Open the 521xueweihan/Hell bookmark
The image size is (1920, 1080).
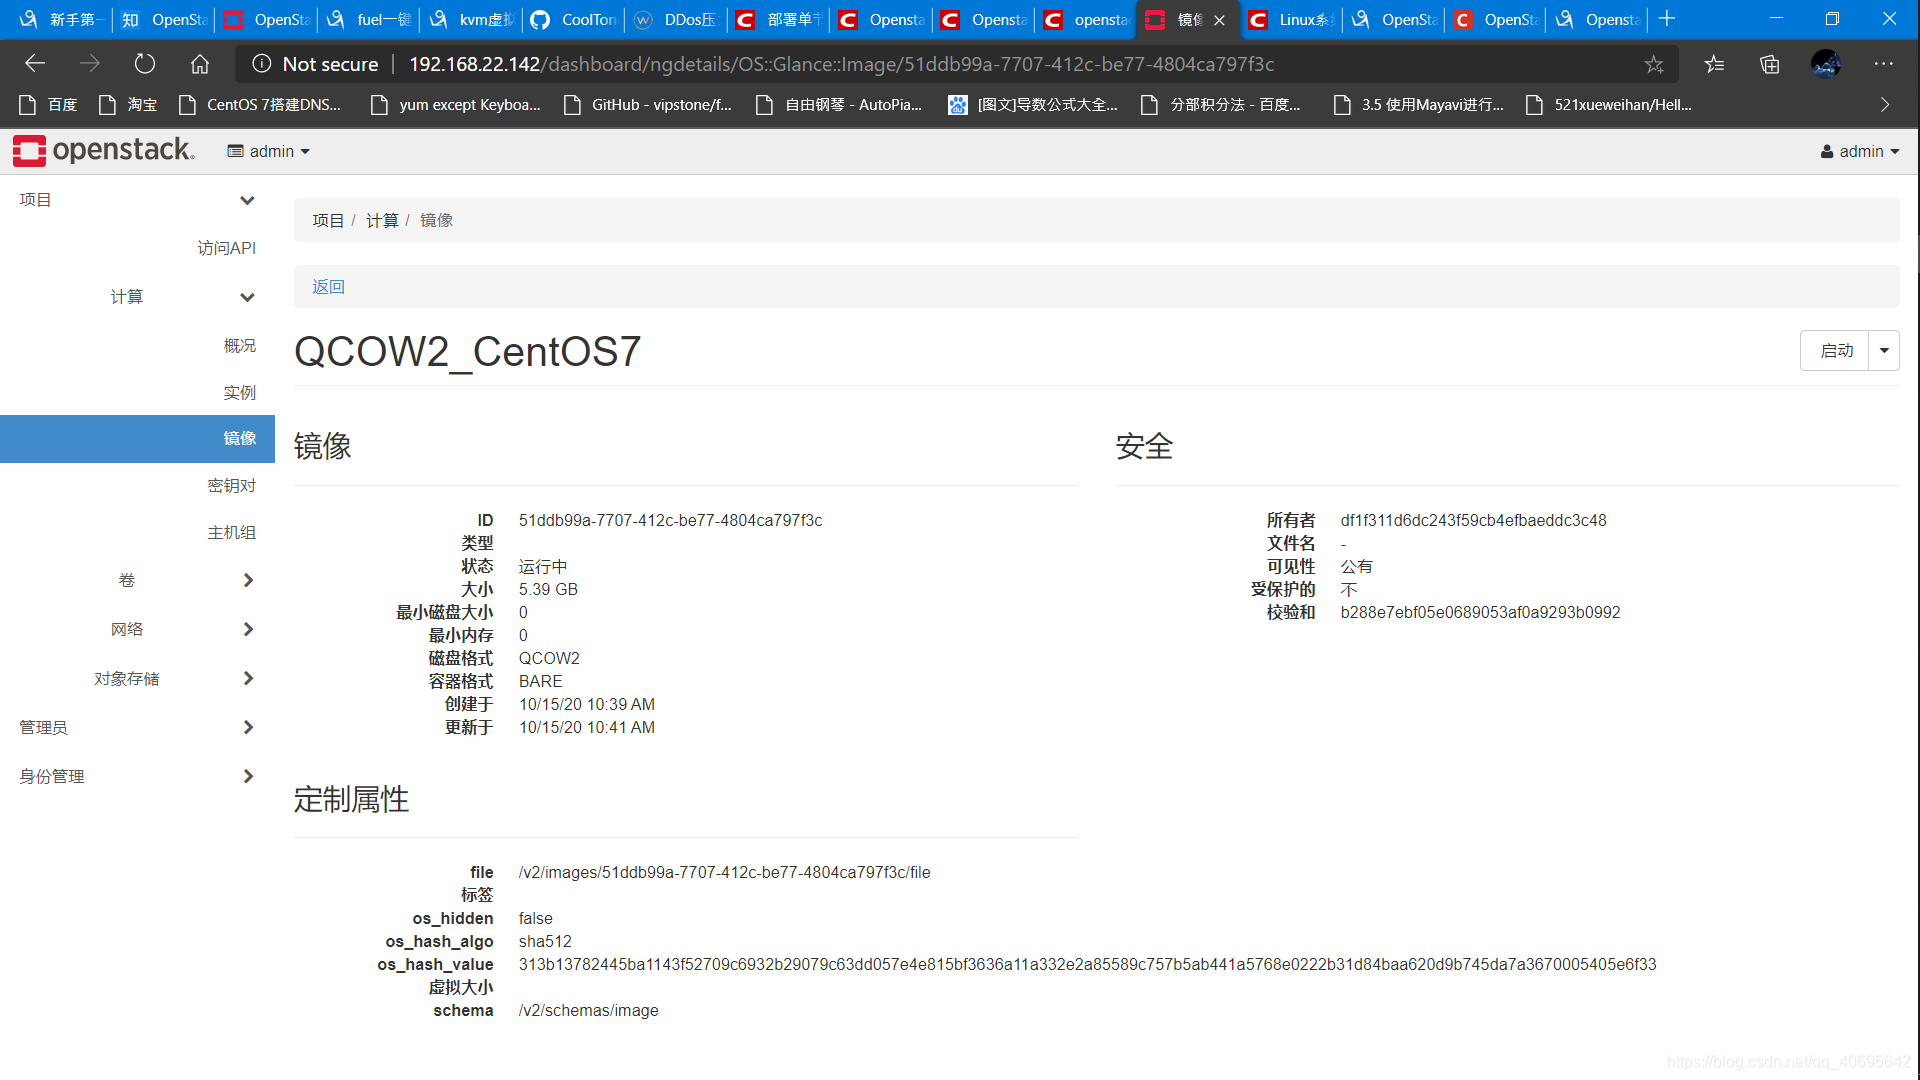[x=1609, y=104]
